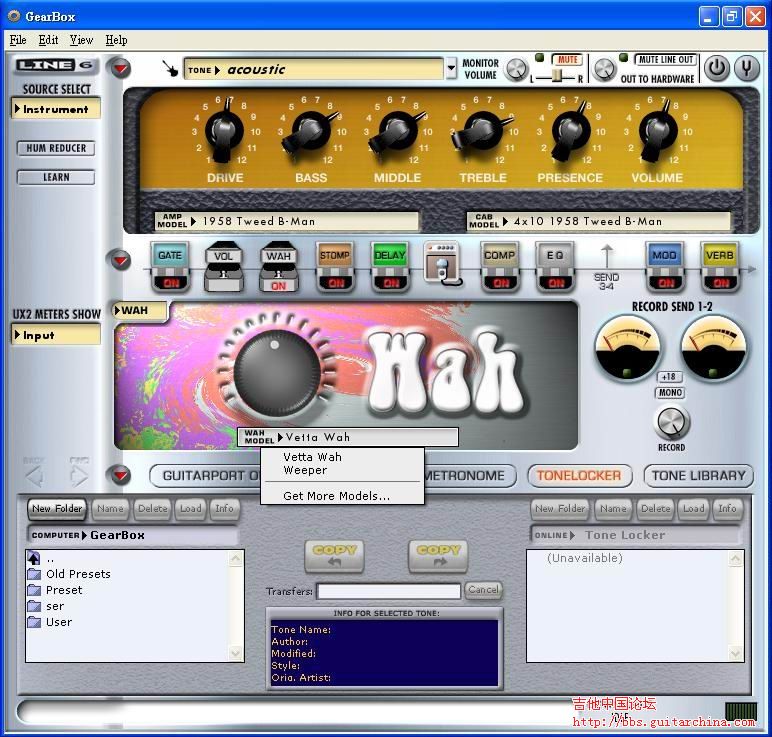Select the COMP effect pedal icon
Viewport: 772px width, 737px height.
click(500, 267)
